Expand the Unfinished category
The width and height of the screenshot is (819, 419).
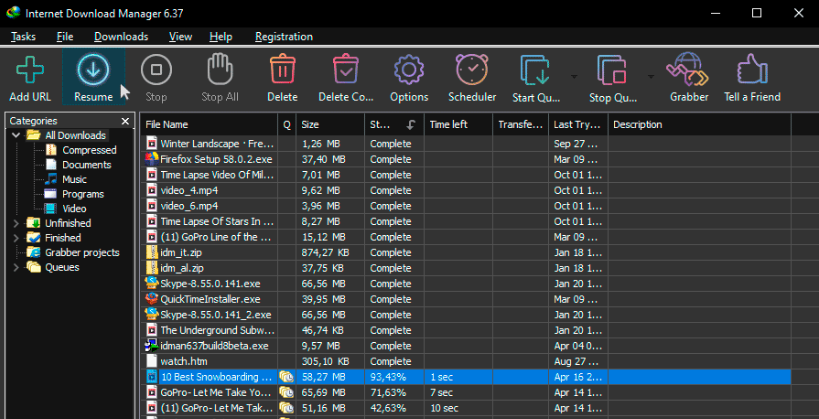(x=16, y=224)
